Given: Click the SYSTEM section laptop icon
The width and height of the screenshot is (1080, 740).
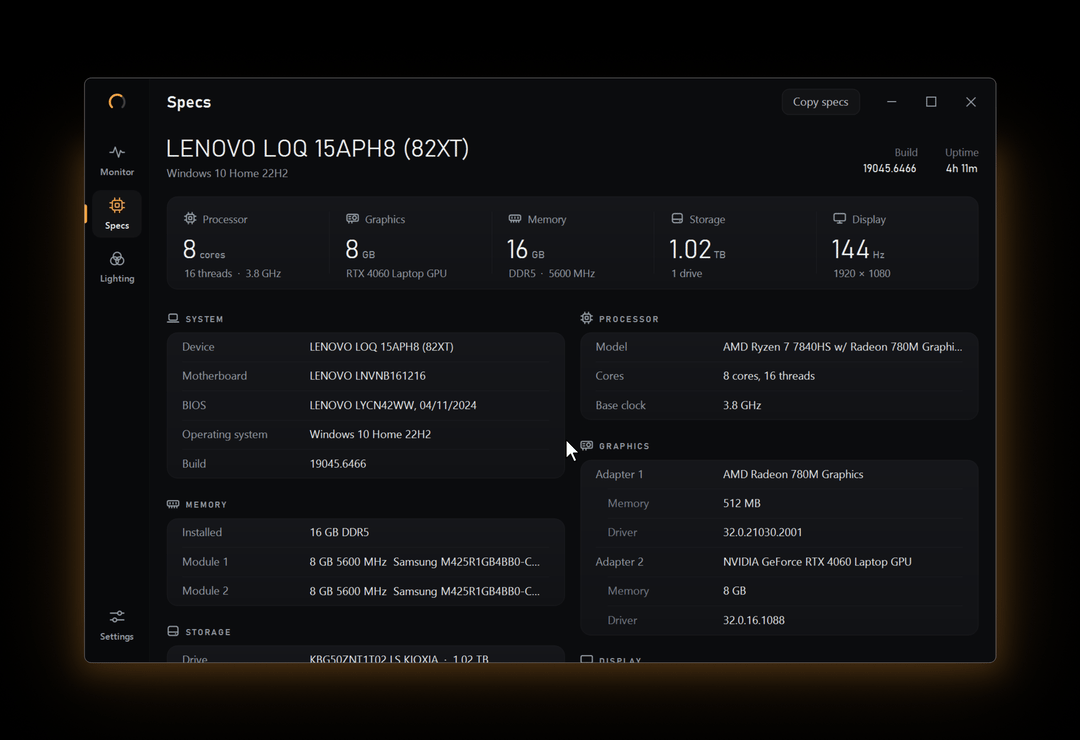Looking at the screenshot, I should [173, 318].
